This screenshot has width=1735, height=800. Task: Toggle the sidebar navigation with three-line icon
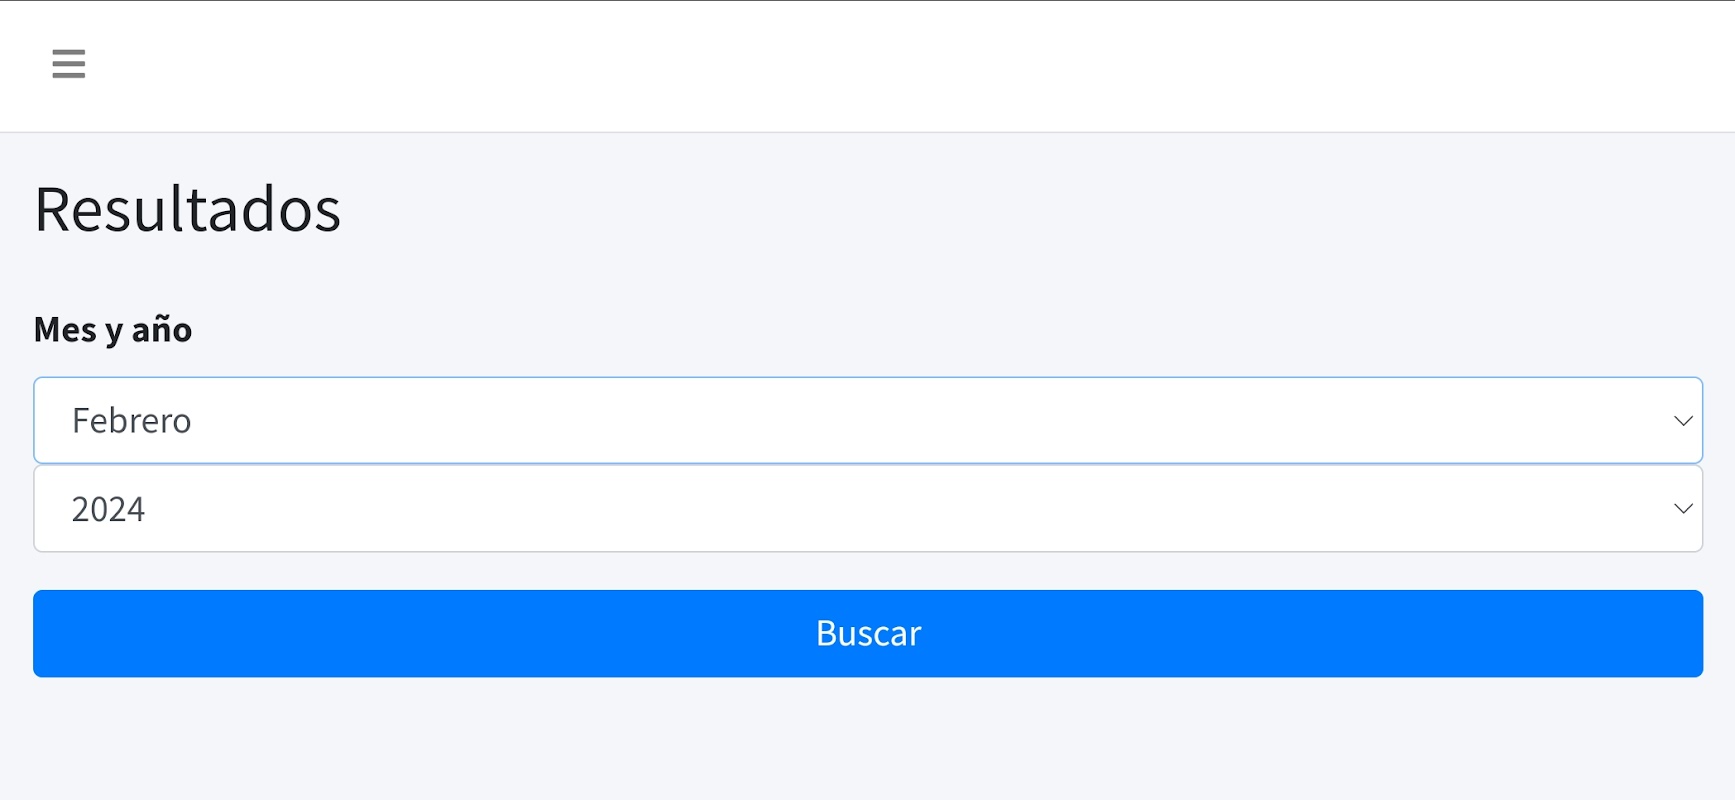point(68,64)
